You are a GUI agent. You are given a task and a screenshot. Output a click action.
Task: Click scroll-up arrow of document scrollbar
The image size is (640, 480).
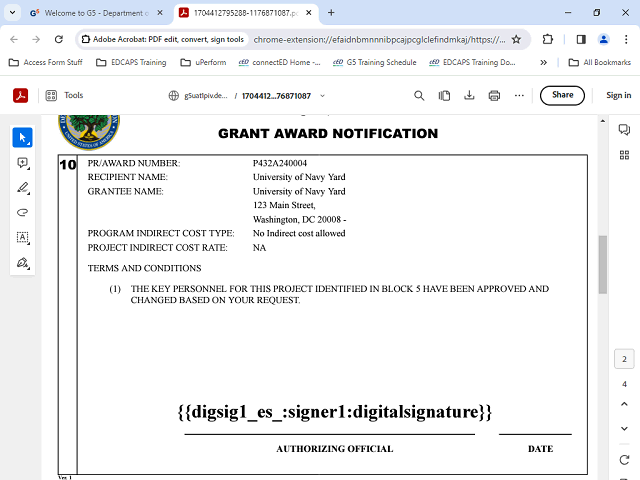click(x=603, y=121)
